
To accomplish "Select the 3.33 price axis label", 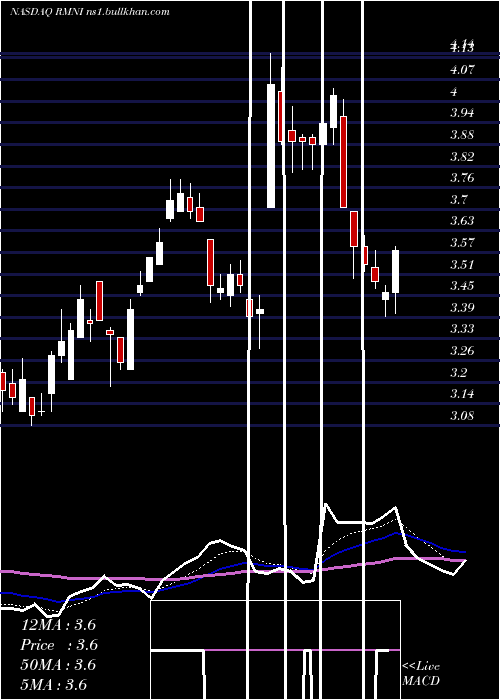I will click(462, 329).
